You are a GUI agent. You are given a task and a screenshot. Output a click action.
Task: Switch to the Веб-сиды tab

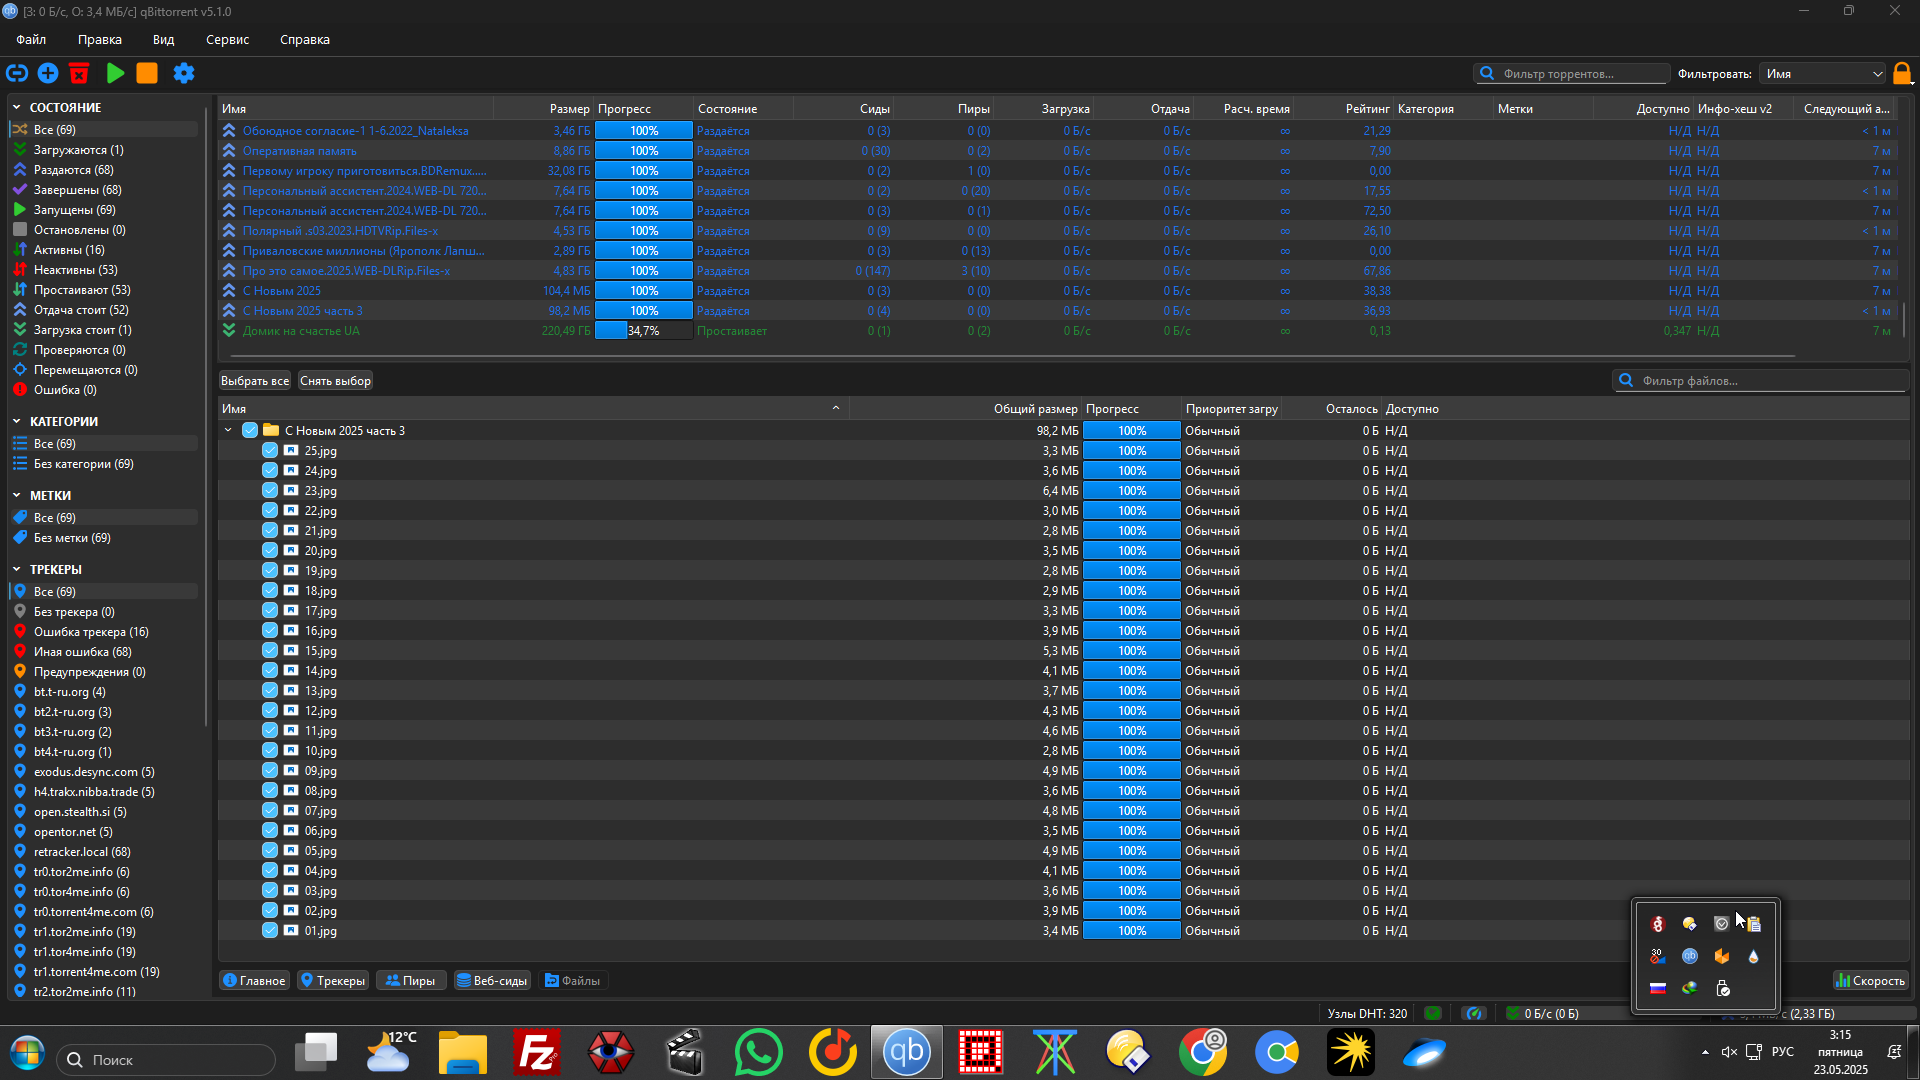coord(492,981)
